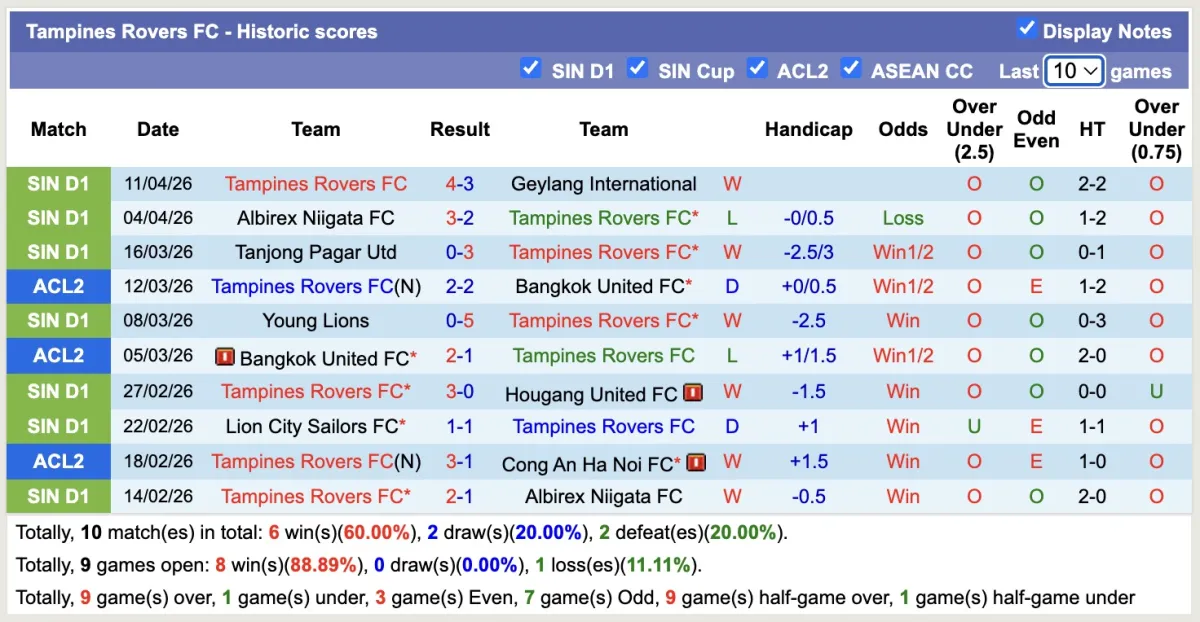Click Albirex Niigata FC on 04/04/26 row

click(x=316, y=218)
